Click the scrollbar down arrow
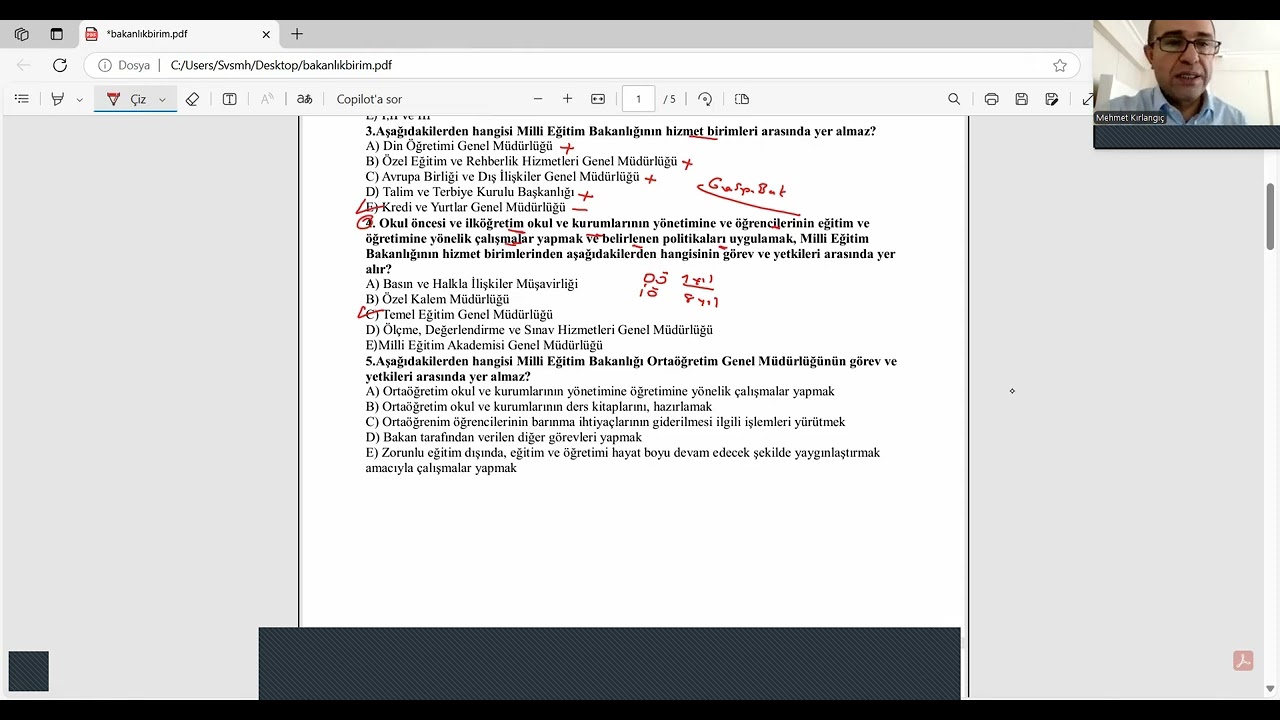 click(1270, 689)
